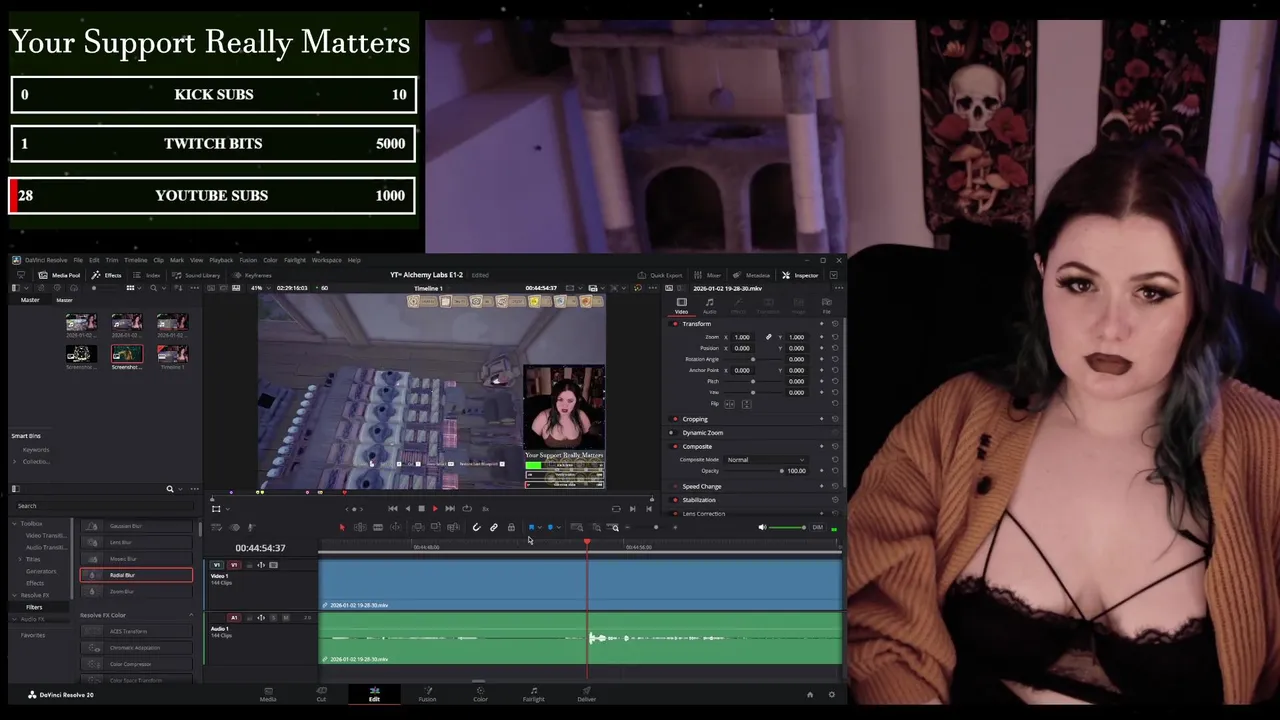Switch to the Fusion page tab
Viewport: 1280px width, 720px height.
pos(427,693)
